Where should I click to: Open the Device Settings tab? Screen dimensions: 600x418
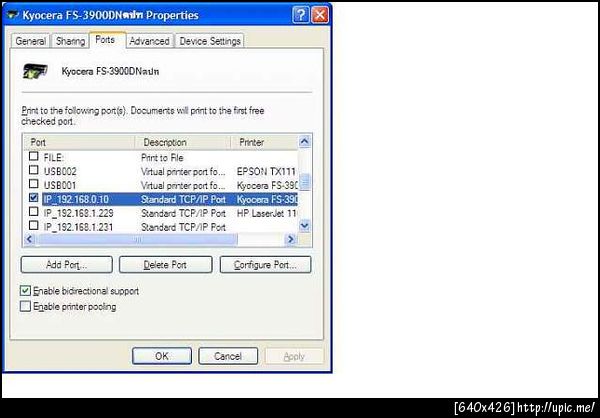coord(210,41)
